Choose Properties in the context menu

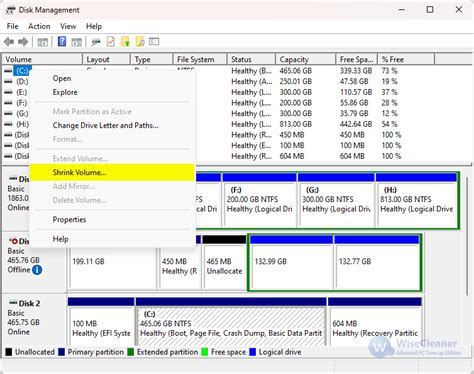pyautogui.click(x=112, y=219)
